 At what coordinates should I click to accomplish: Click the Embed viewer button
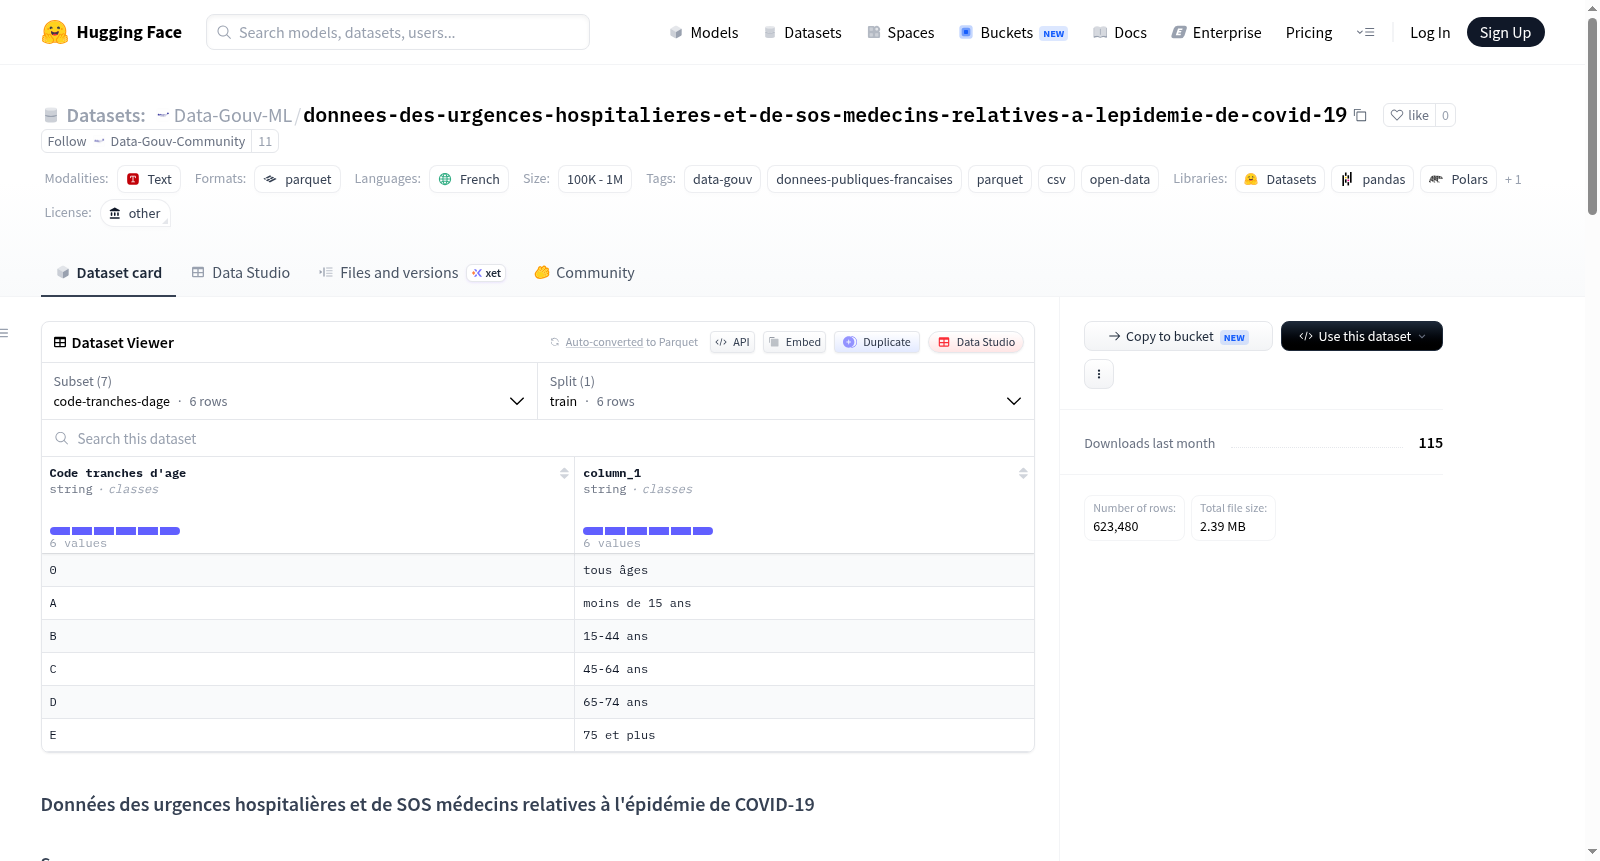pyautogui.click(x=795, y=342)
